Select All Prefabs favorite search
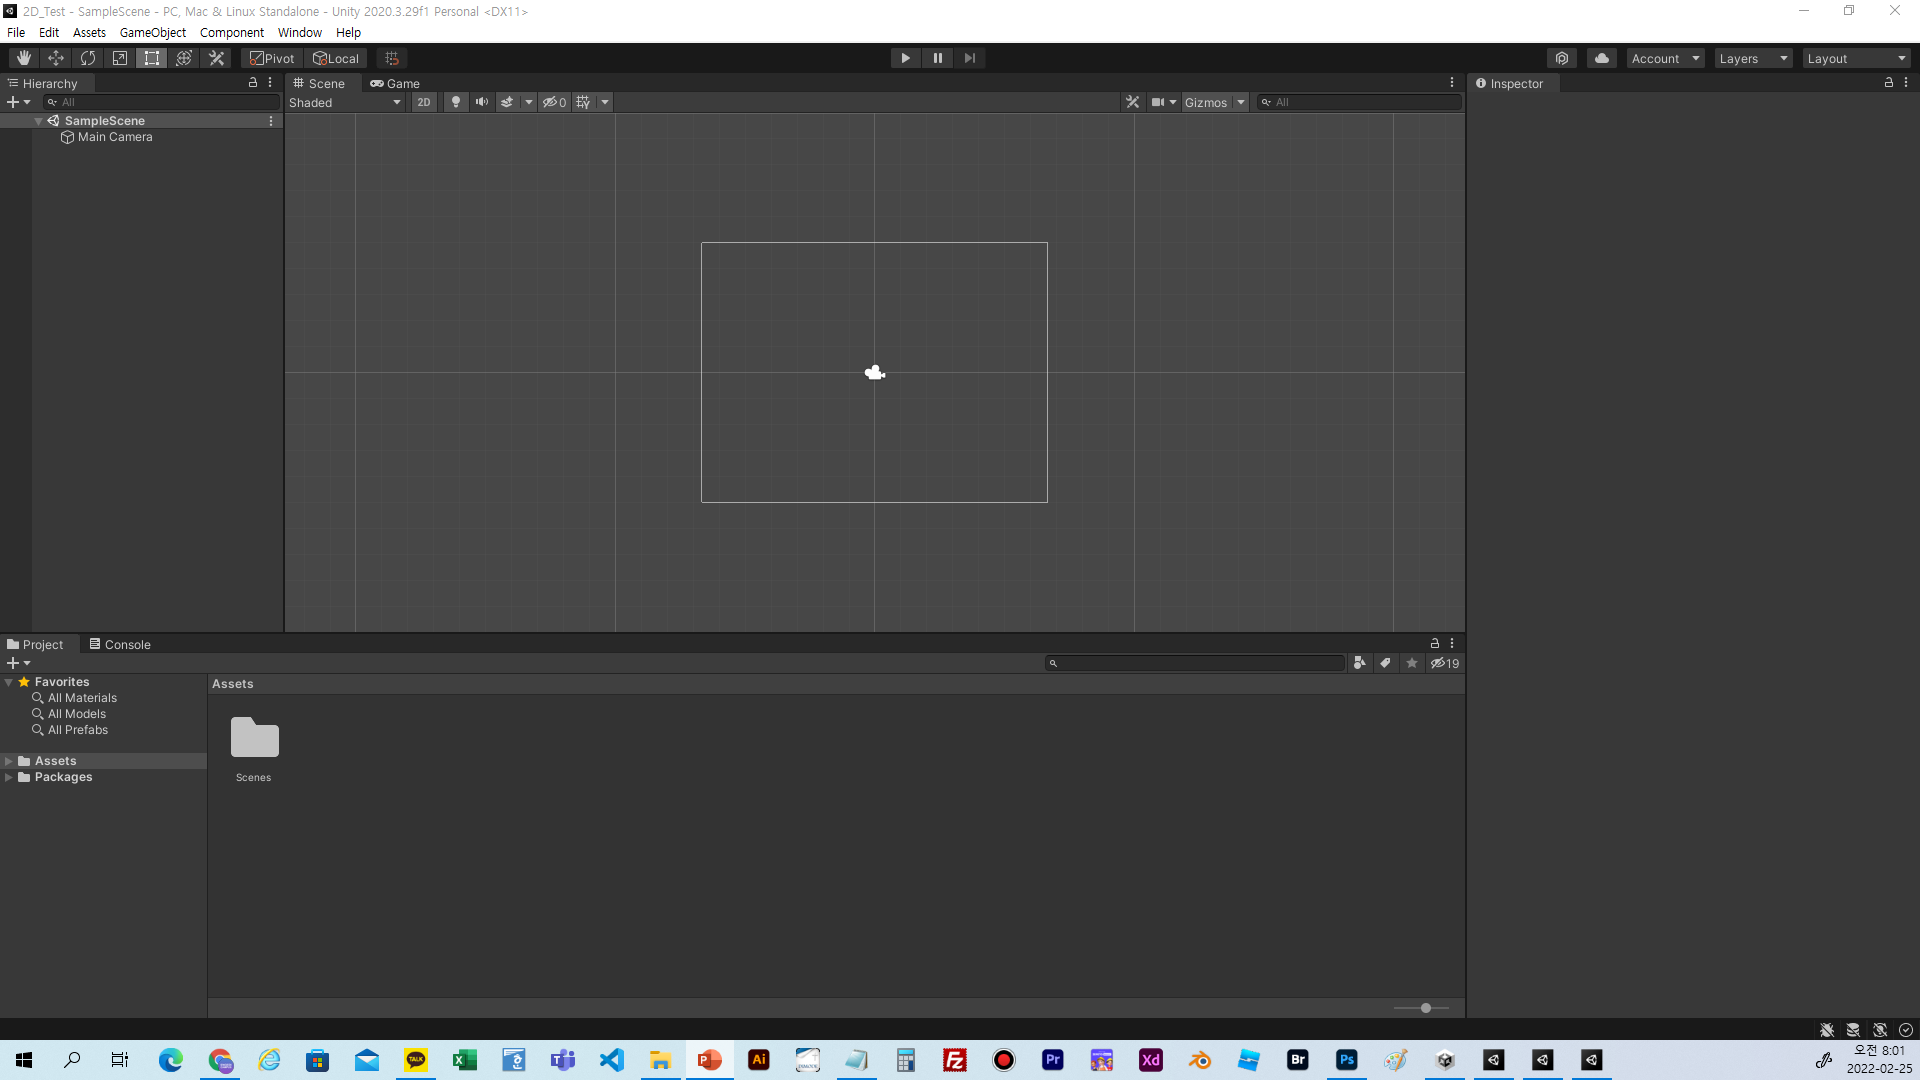This screenshot has width=1920, height=1080. click(x=78, y=730)
